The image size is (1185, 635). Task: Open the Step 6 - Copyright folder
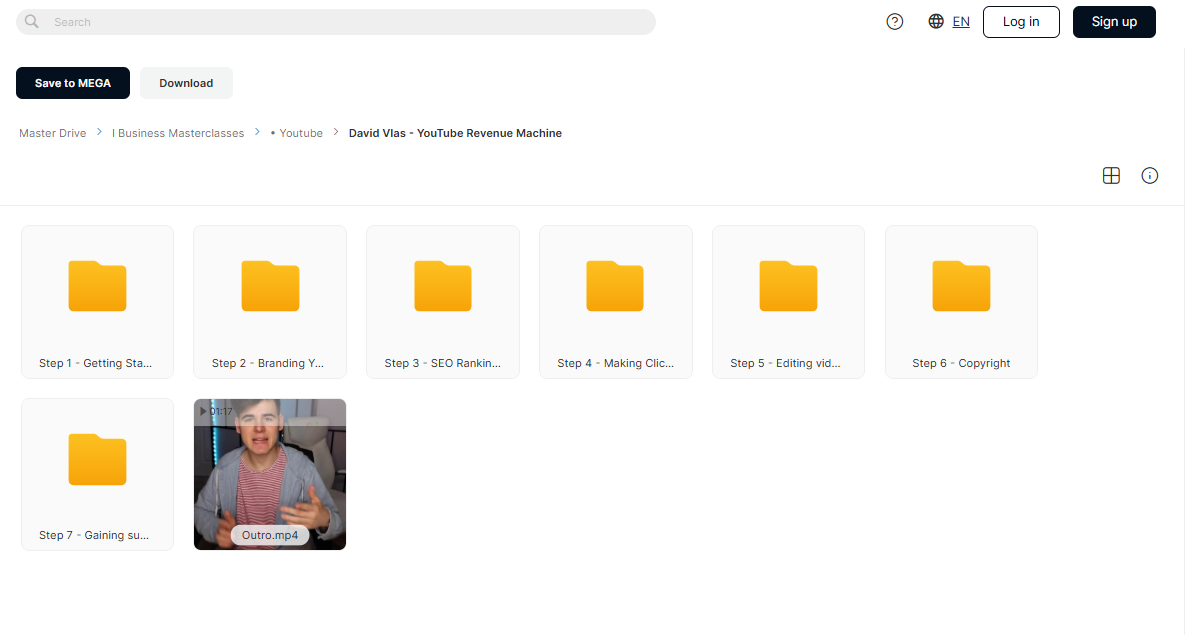coord(961,302)
